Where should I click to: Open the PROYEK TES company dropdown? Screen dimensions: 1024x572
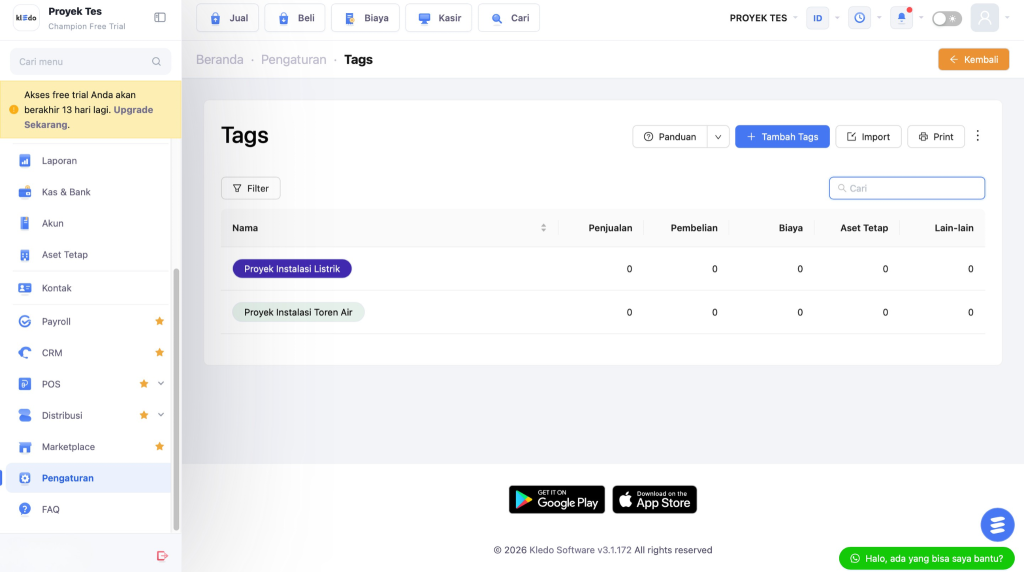click(x=763, y=18)
